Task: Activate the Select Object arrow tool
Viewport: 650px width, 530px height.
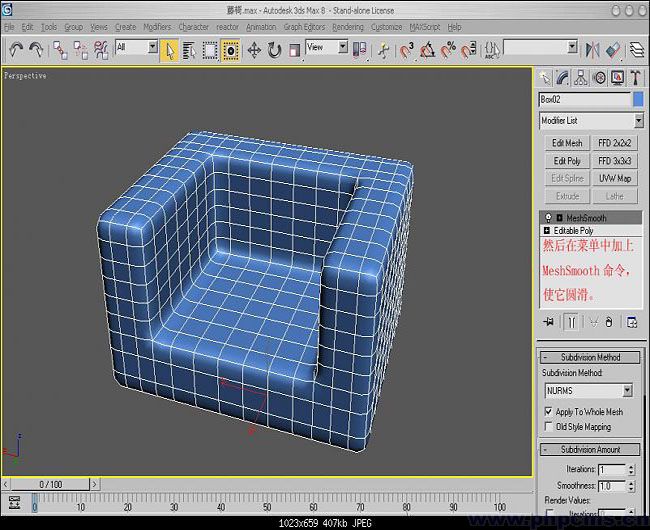Action: pos(170,51)
